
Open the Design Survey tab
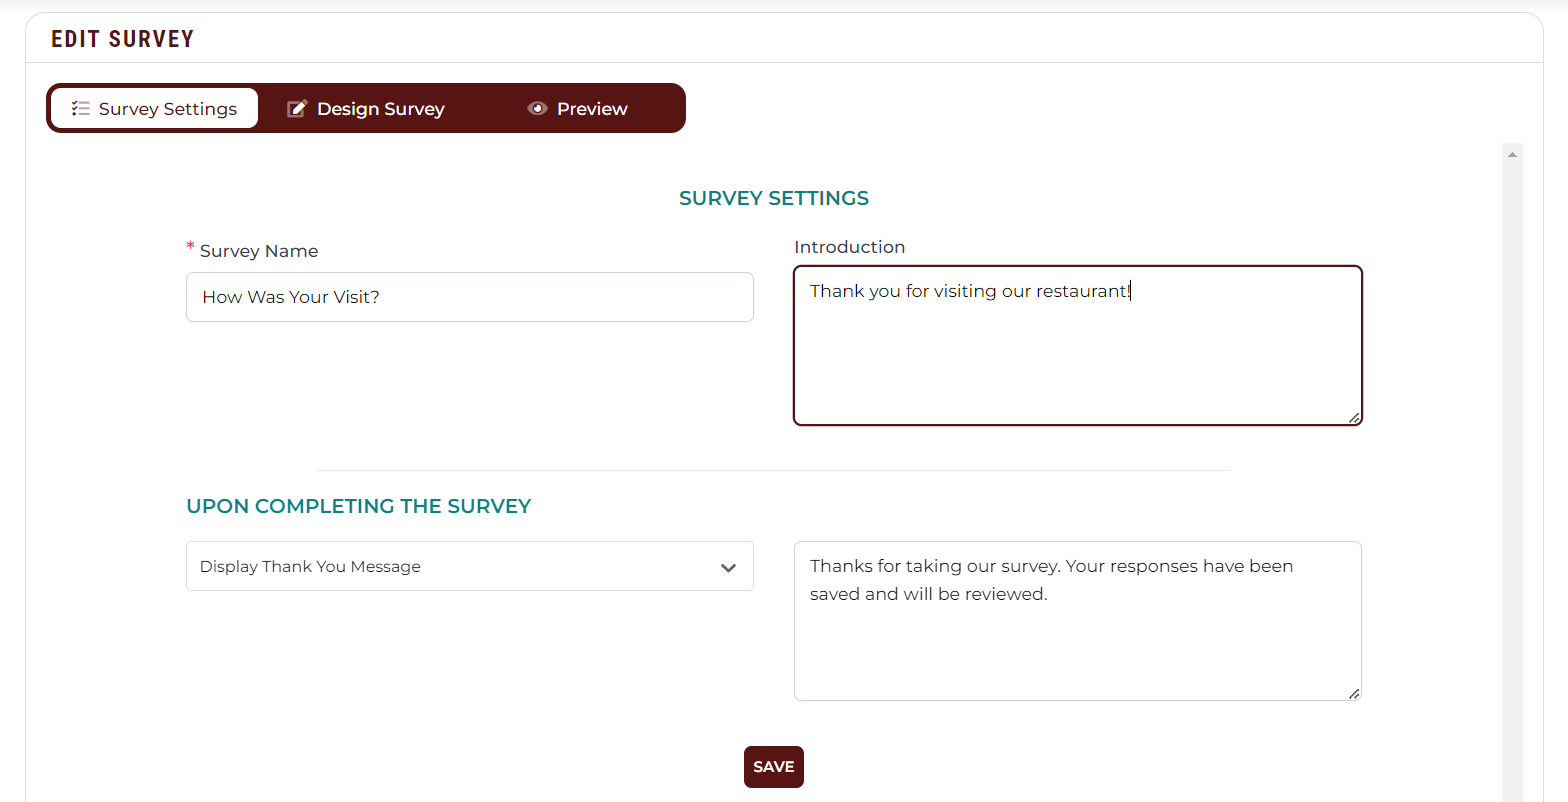366,108
